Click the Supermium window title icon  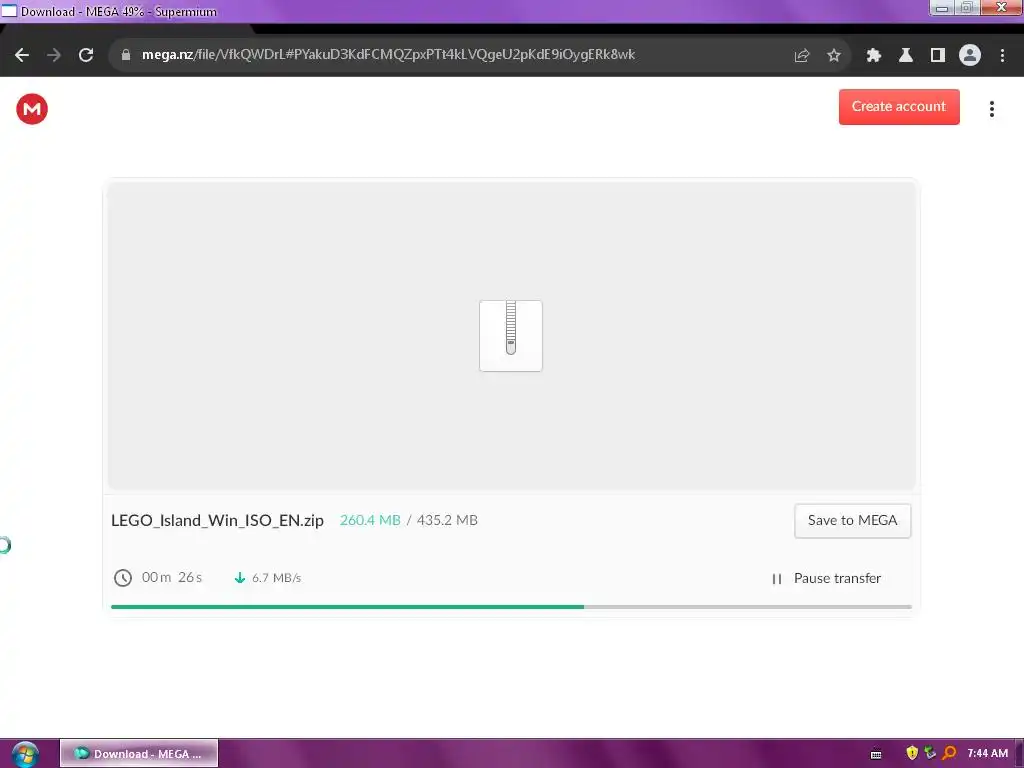(x=9, y=11)
